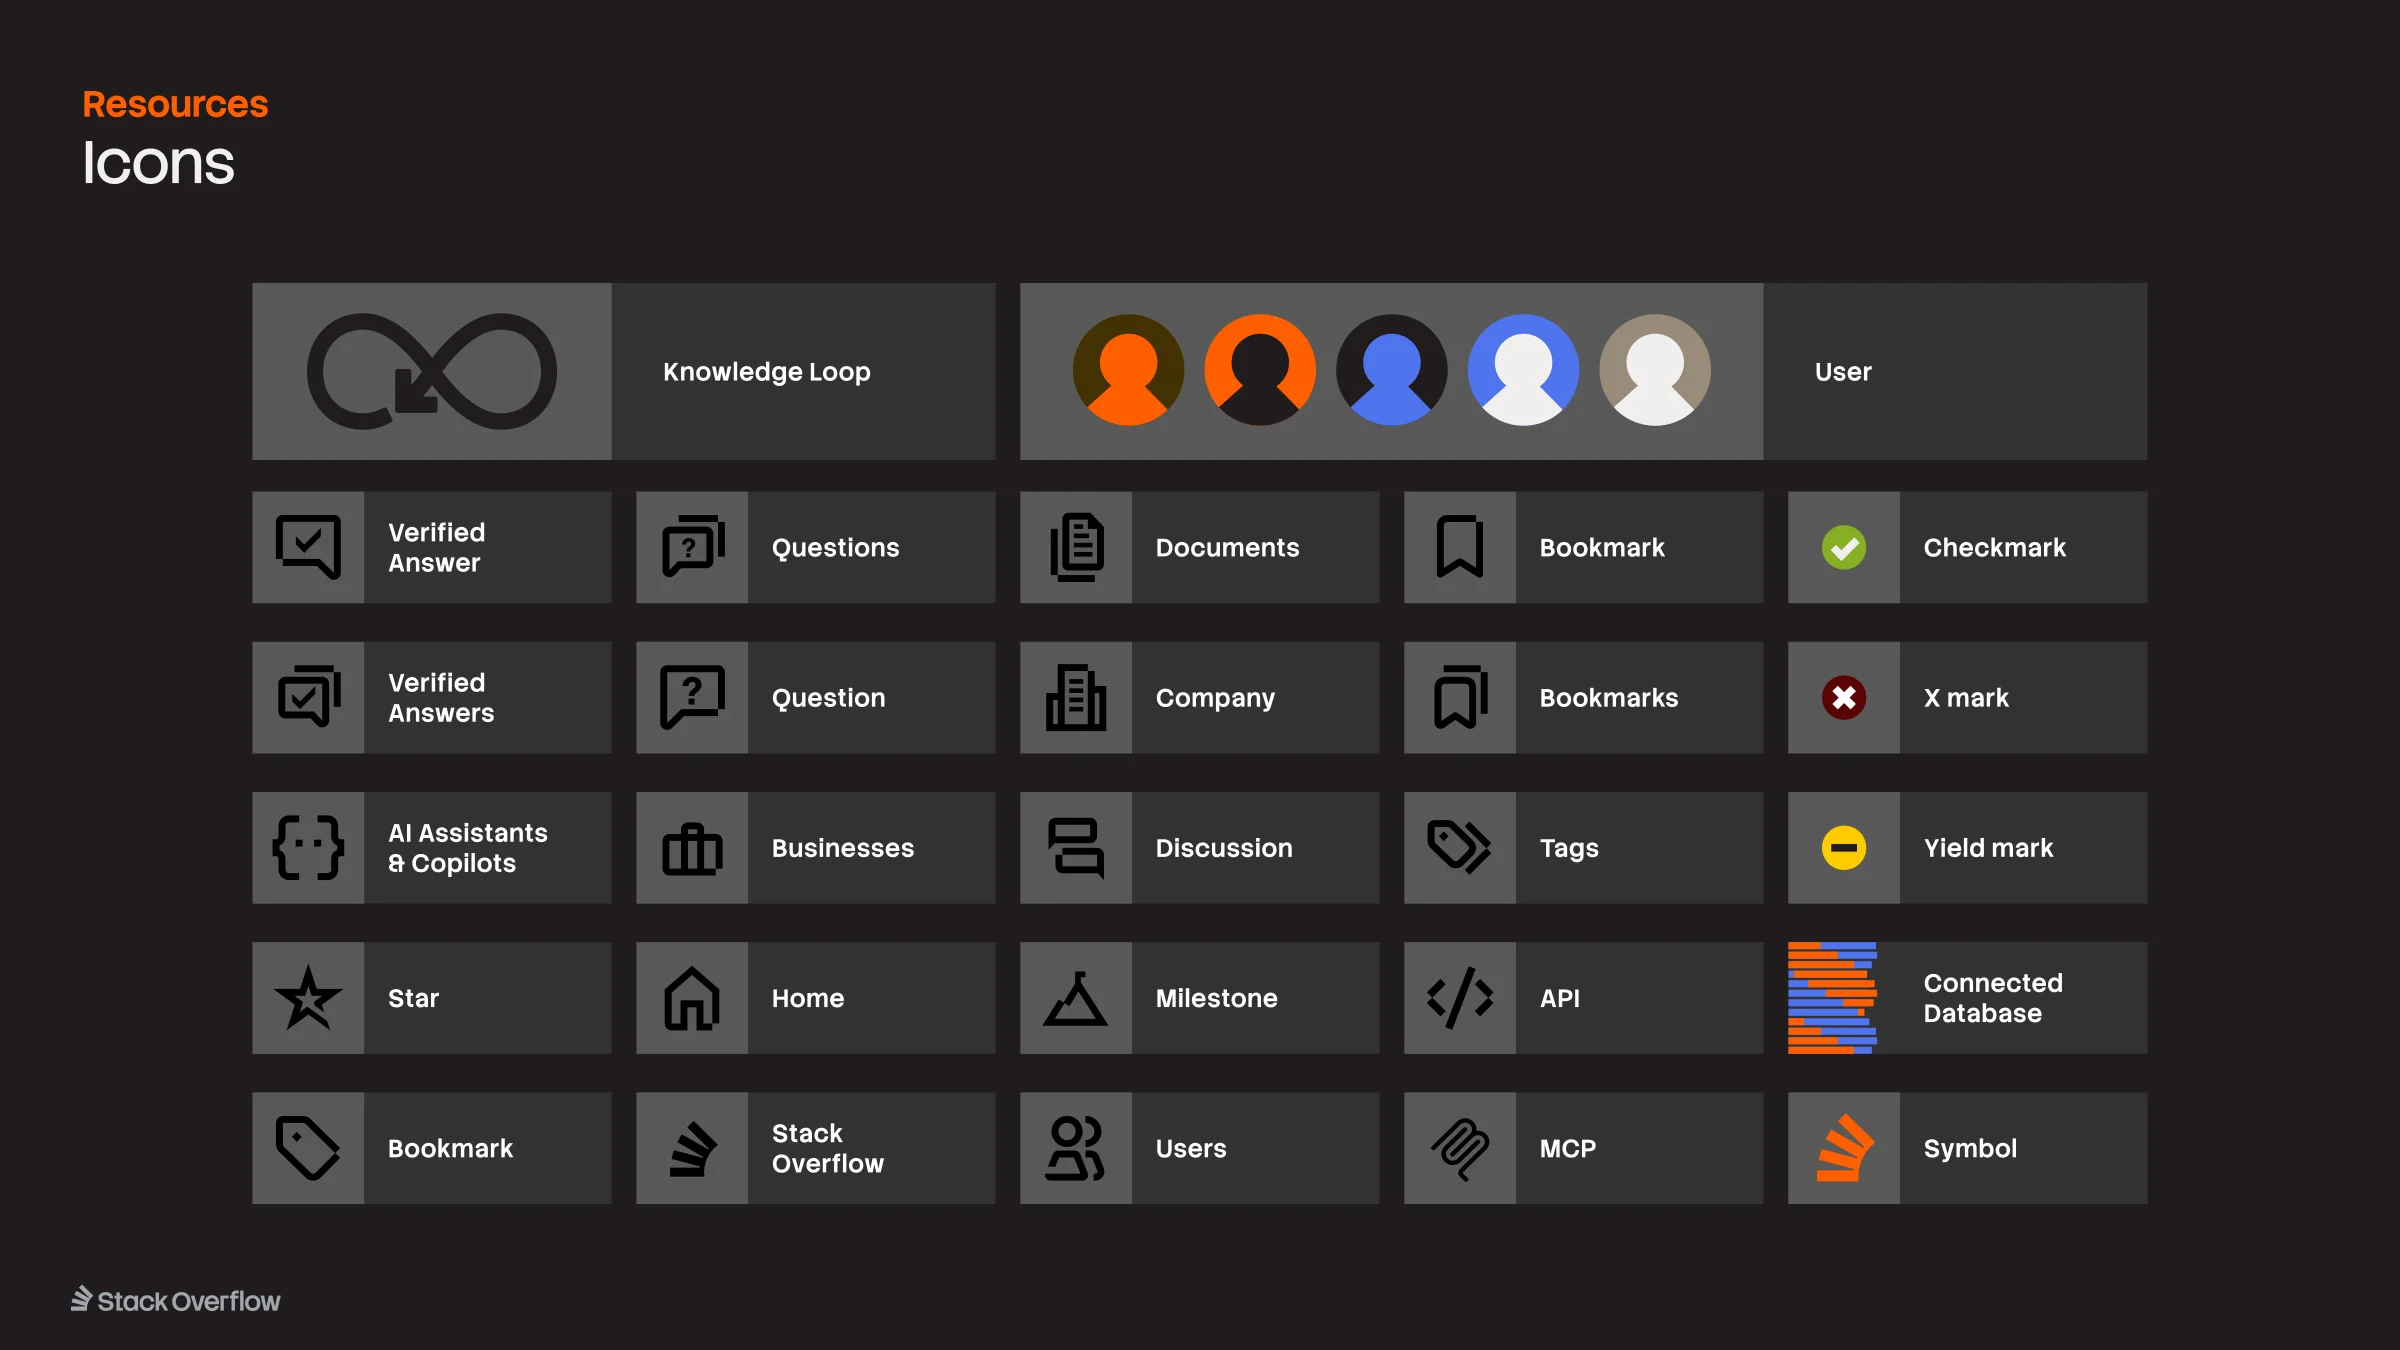Select the white user avatar on blue circle

pos(1523,370)
